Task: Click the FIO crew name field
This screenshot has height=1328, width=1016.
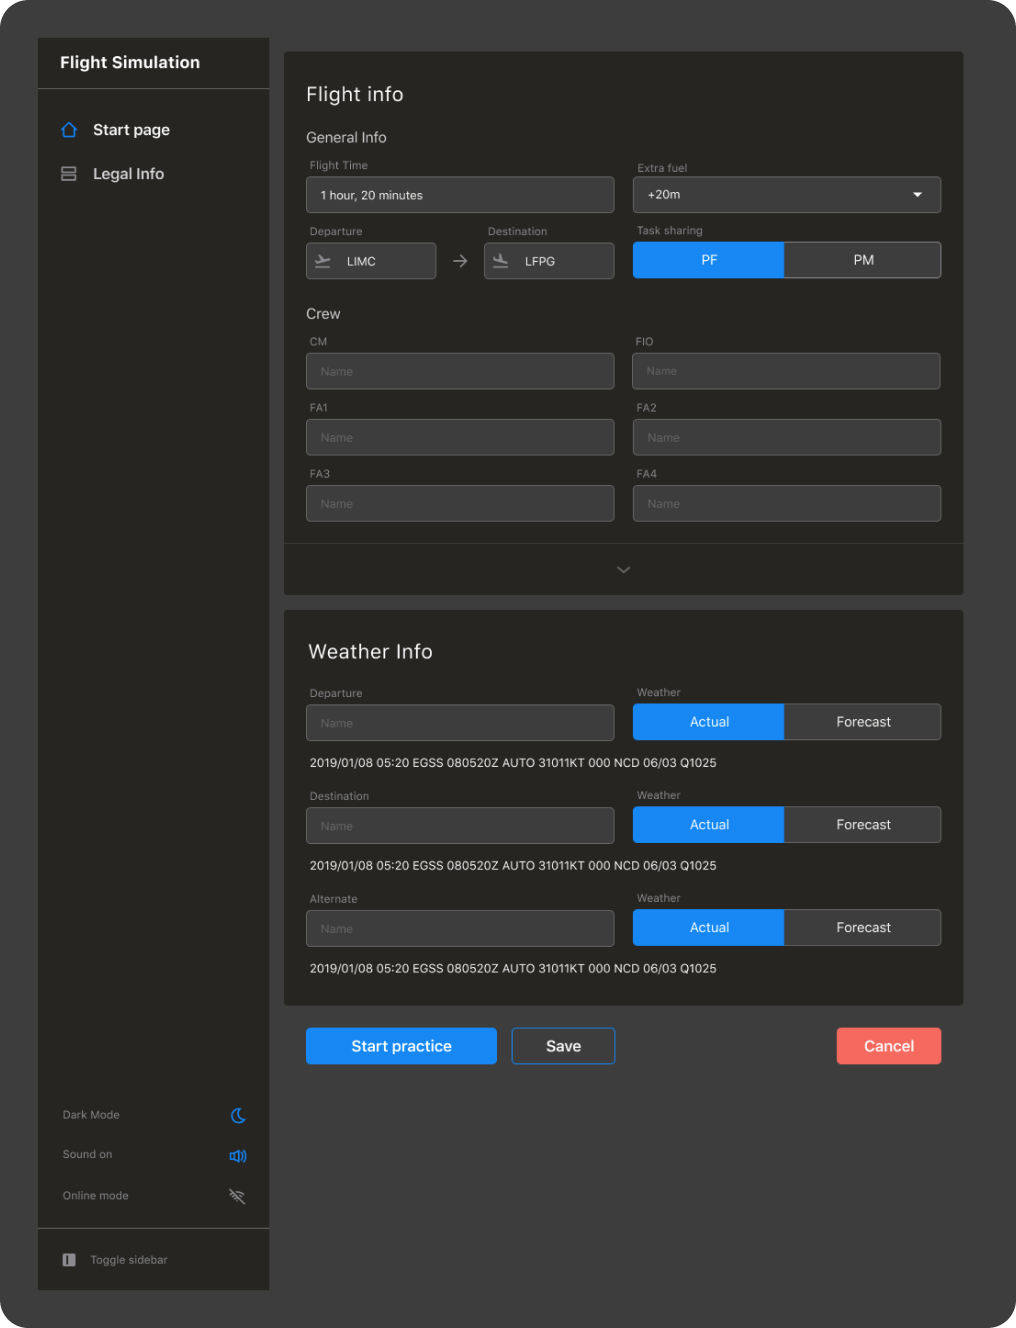Action: click(786, 371)
